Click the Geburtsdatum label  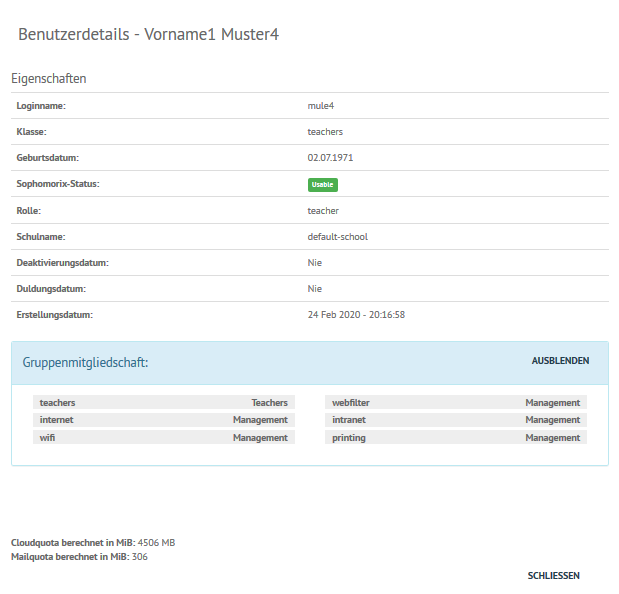coord(48,158)
